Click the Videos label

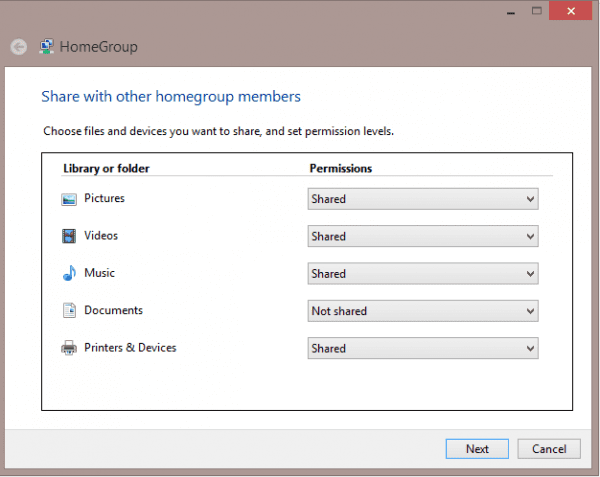(x=101, y=236)
